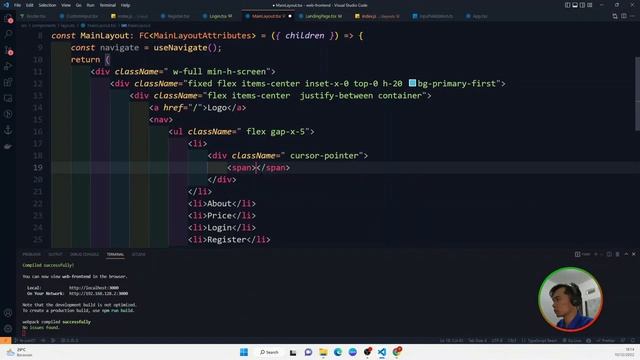The image size is (640, 360).
Task: Click line number 19 in the gutter
Action: (x=38, y=167)
